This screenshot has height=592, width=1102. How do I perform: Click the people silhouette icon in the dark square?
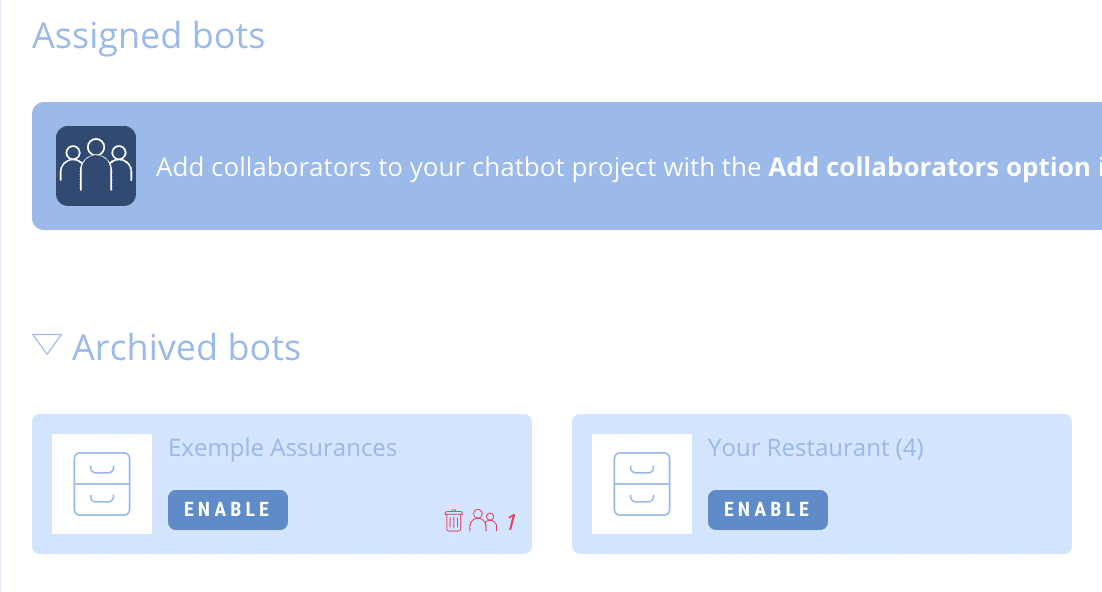[95, 165]
